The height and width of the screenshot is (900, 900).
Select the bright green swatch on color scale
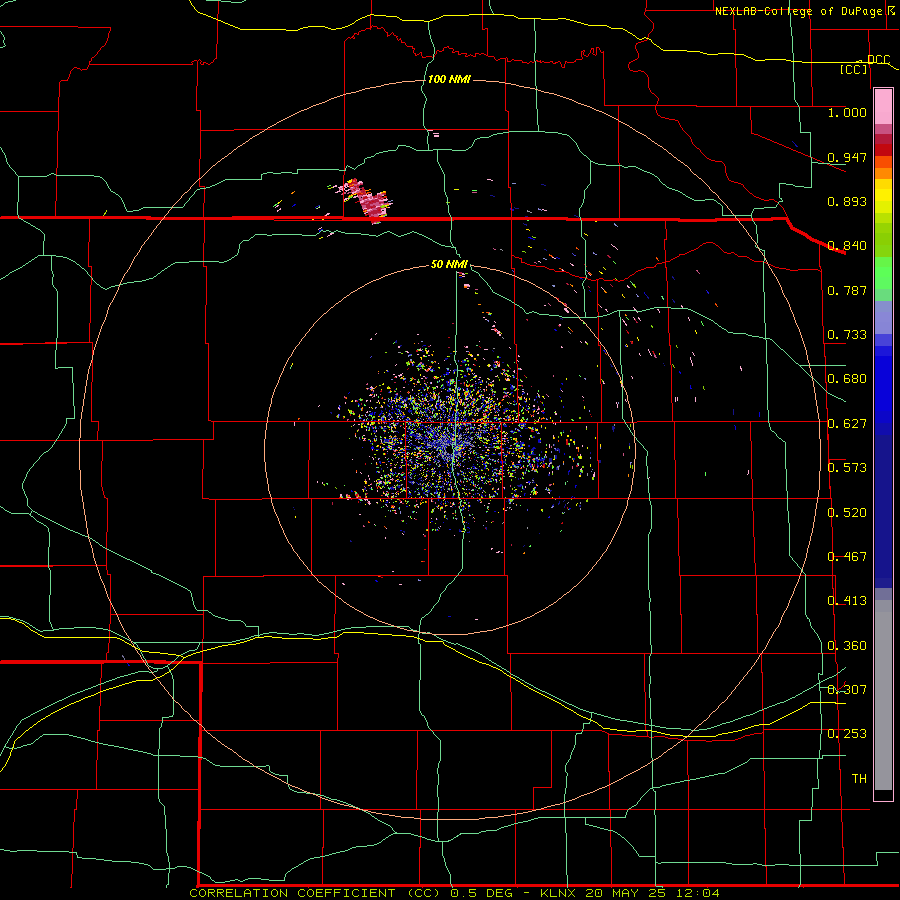tap(883, 273)
